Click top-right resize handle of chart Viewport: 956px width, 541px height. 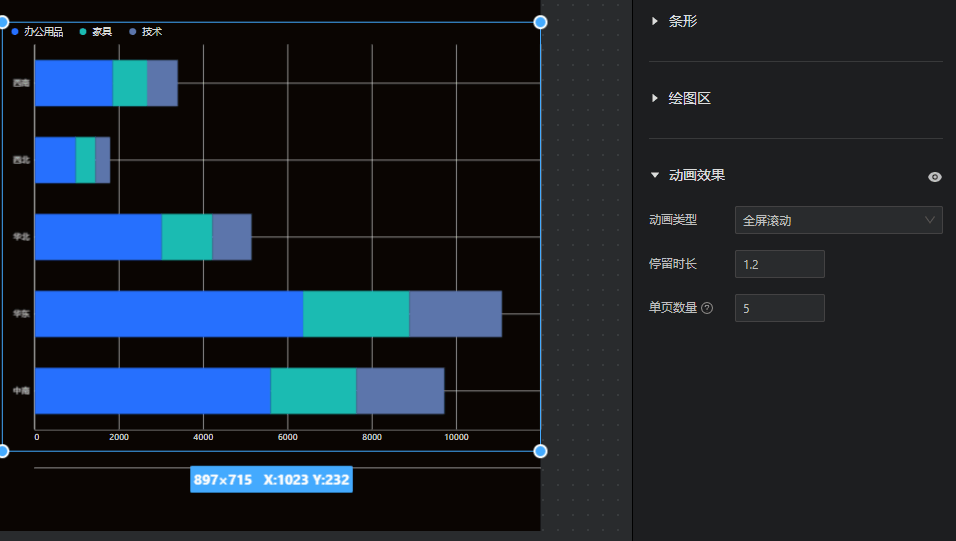tap(540, 22)
